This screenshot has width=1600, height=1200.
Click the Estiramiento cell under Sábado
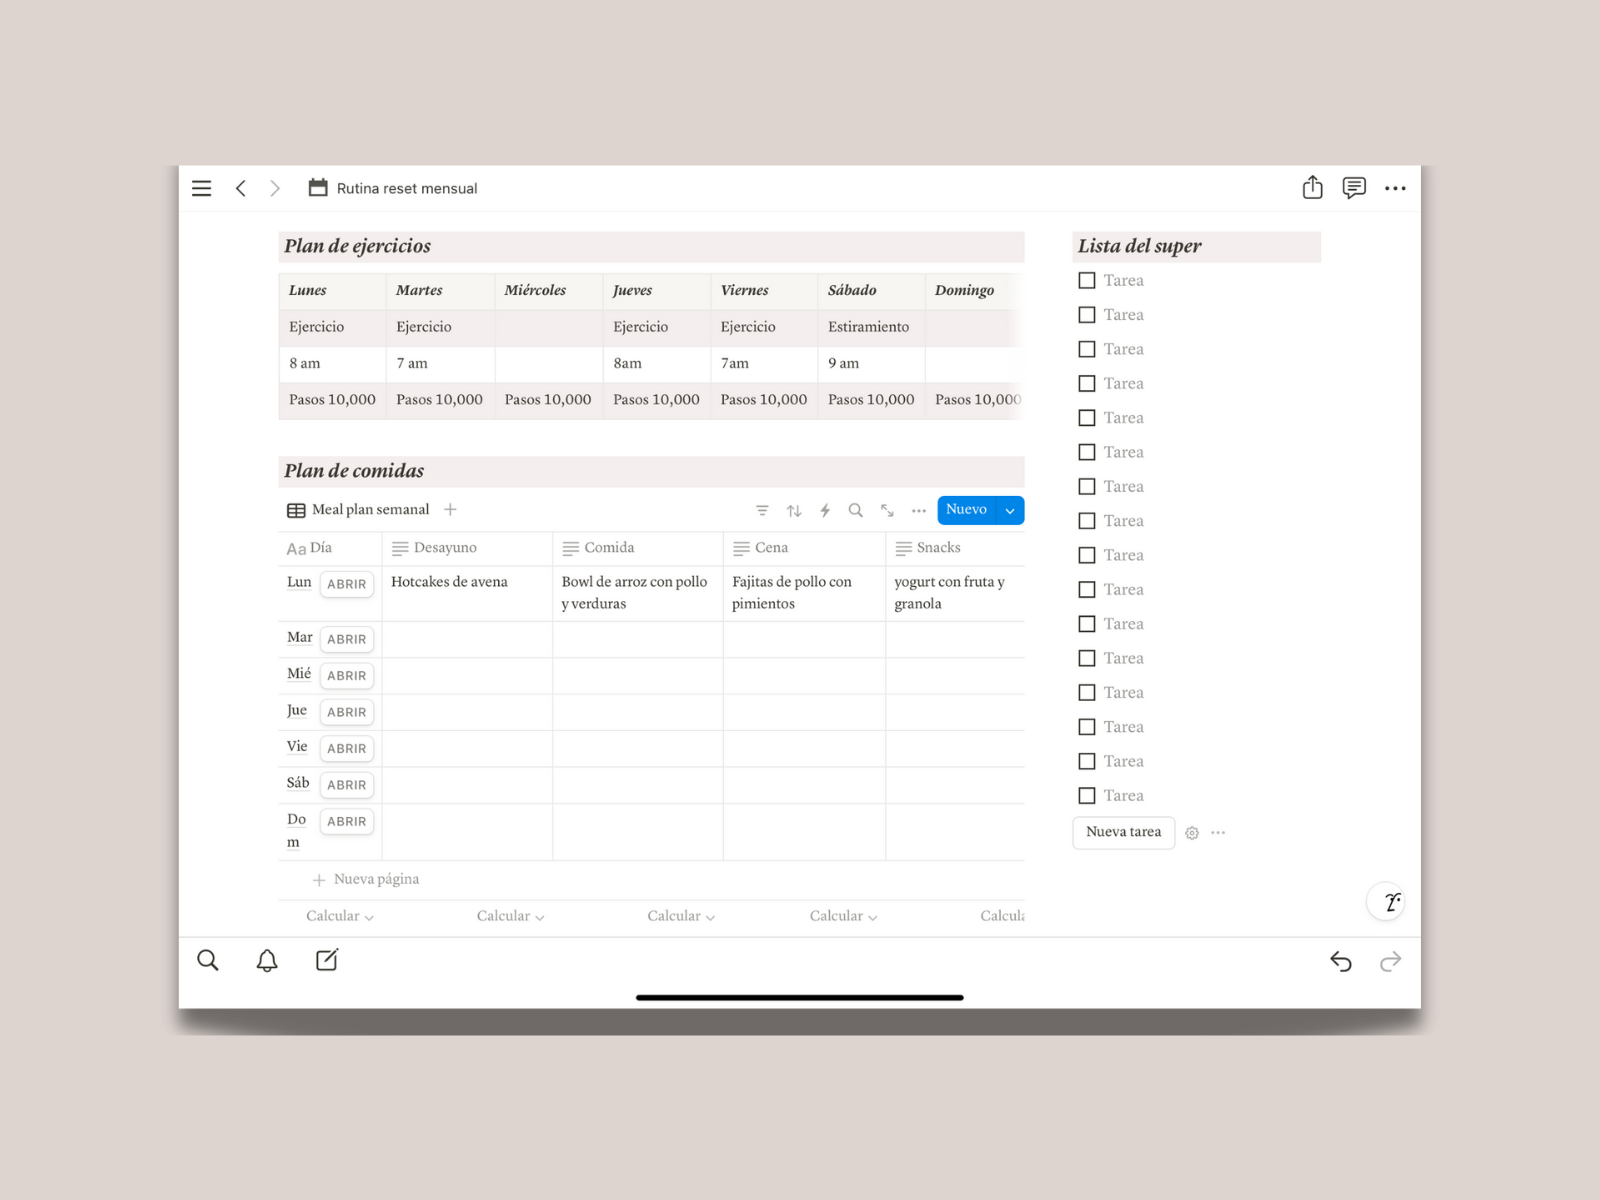(871, 327)
